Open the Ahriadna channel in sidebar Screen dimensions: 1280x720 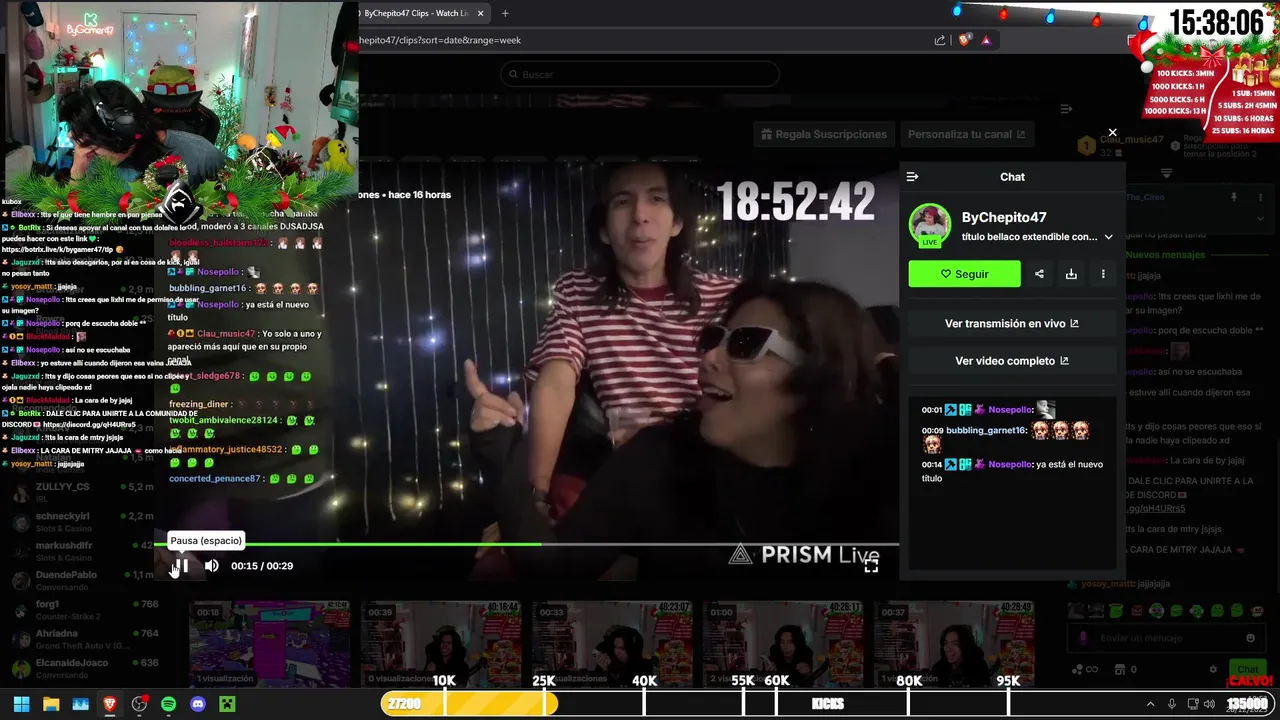[x=80, y=638]
